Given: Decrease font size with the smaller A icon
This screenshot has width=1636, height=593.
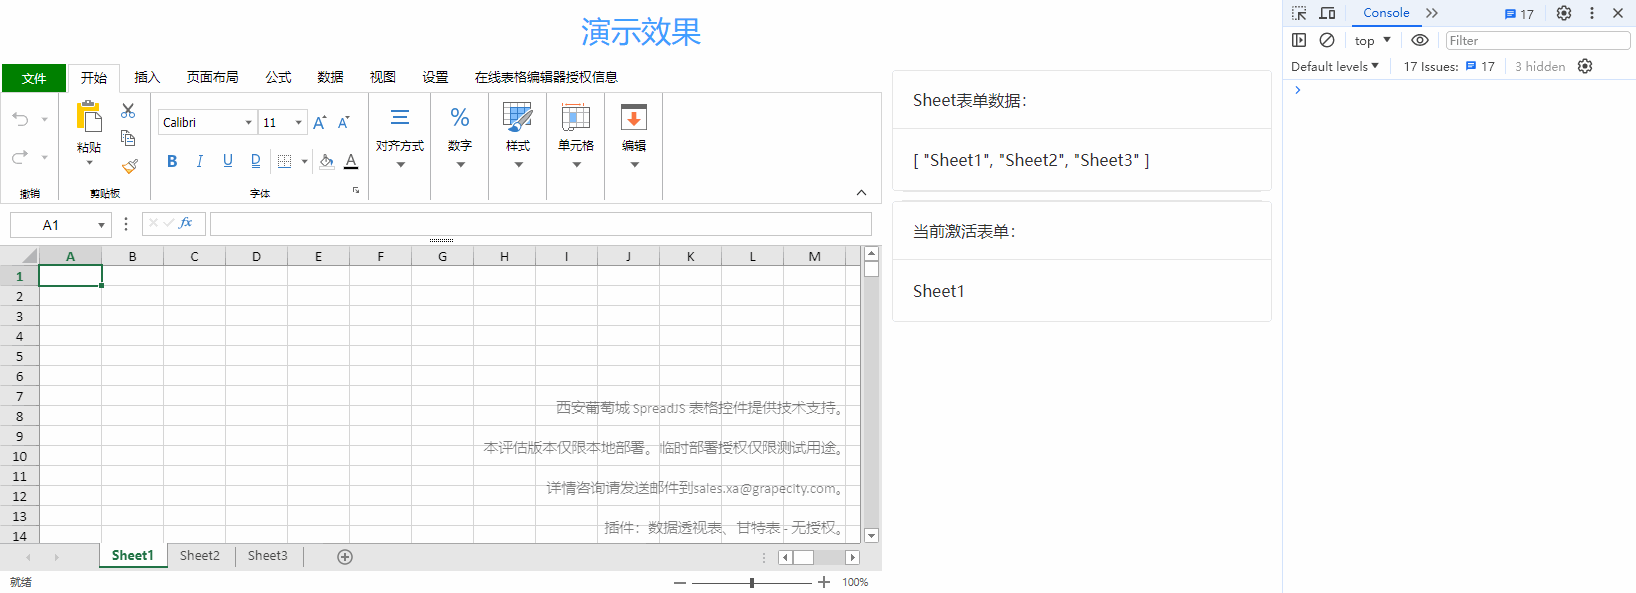Looking at the screenshot, I should coord(344,123).
